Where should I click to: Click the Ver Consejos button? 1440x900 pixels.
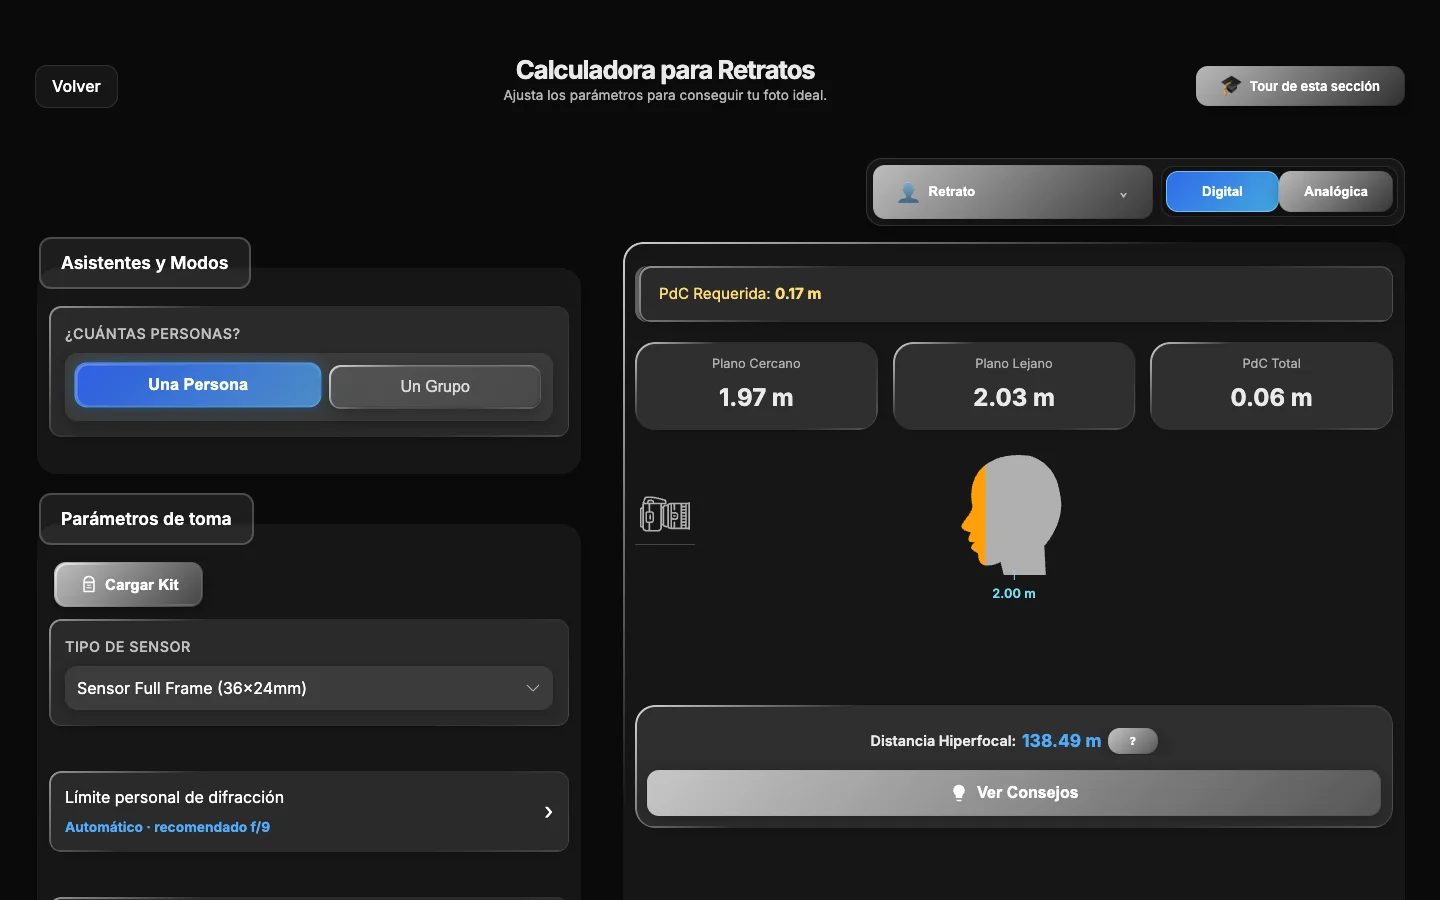[1014, 792]
